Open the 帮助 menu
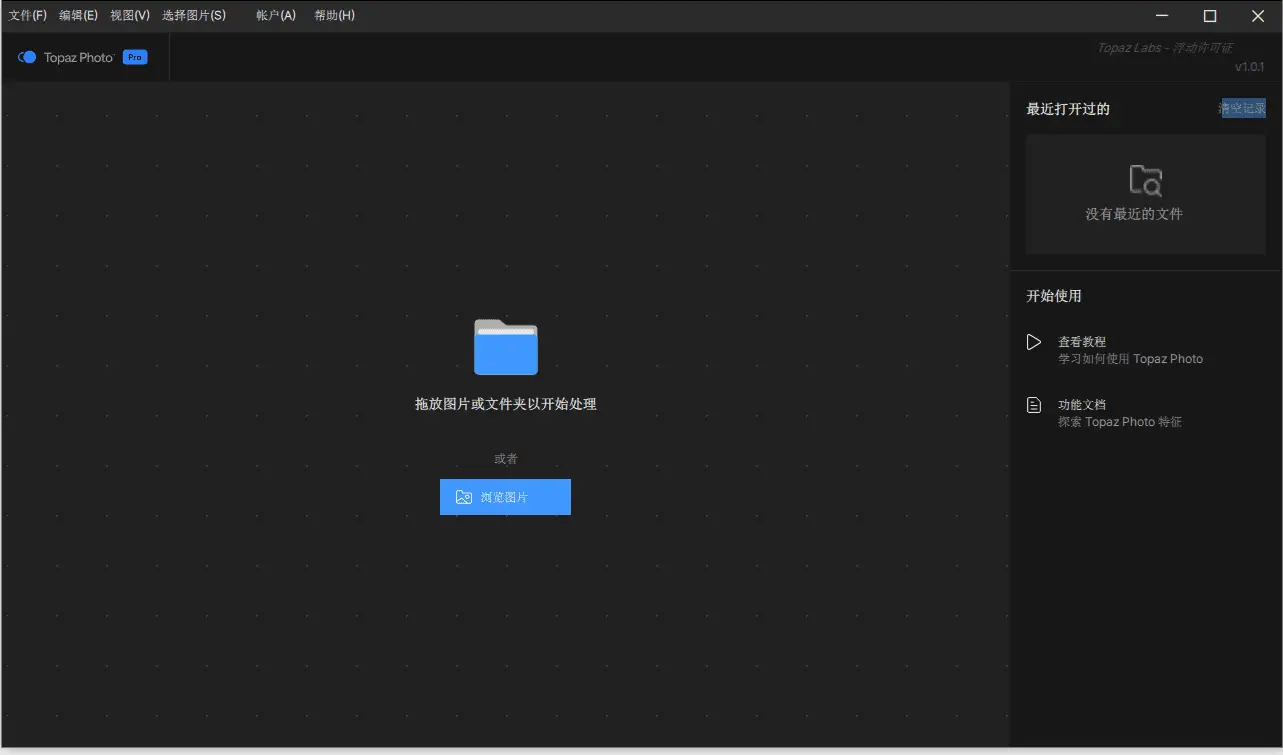The height and width of the screenshot is (755, 1283). coord(333,15)
